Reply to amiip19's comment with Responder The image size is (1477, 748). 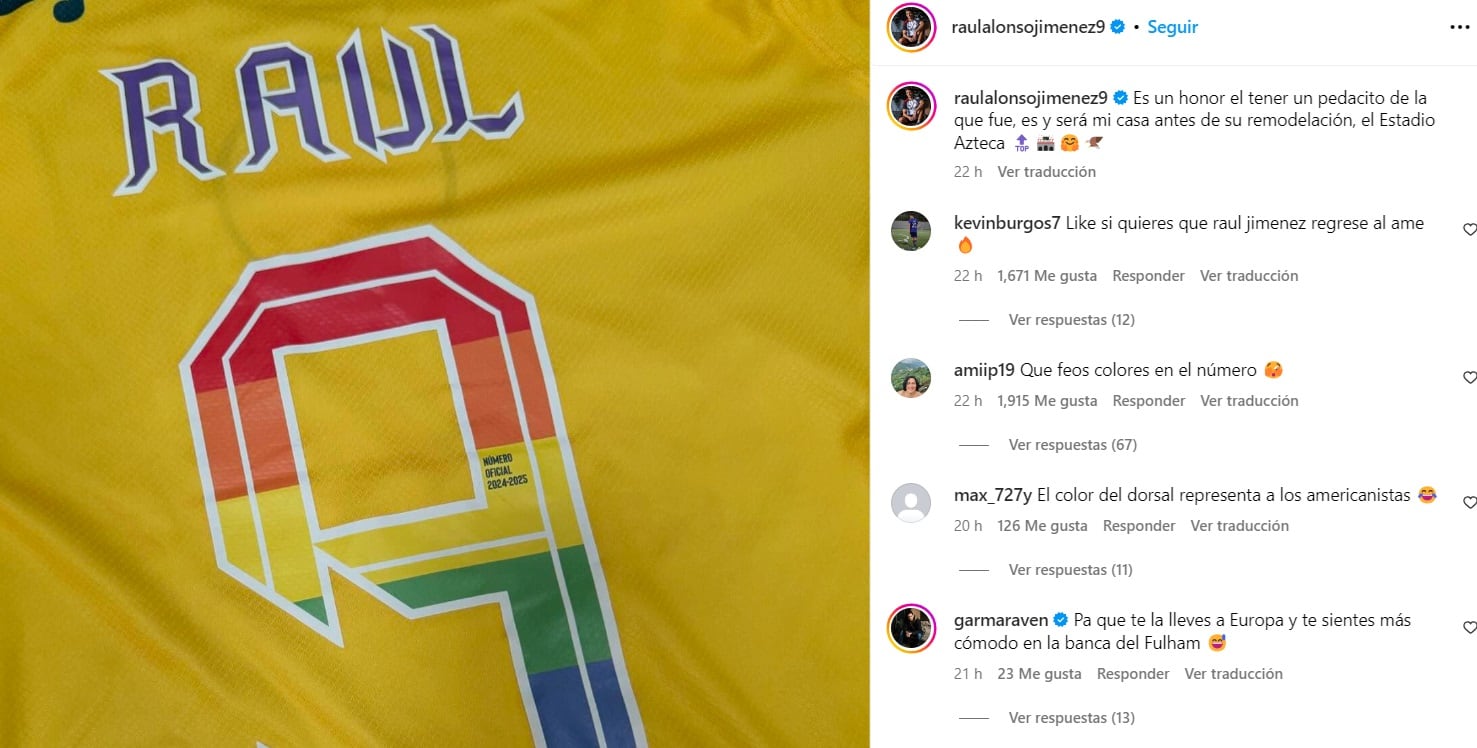tap(1148, 401)
